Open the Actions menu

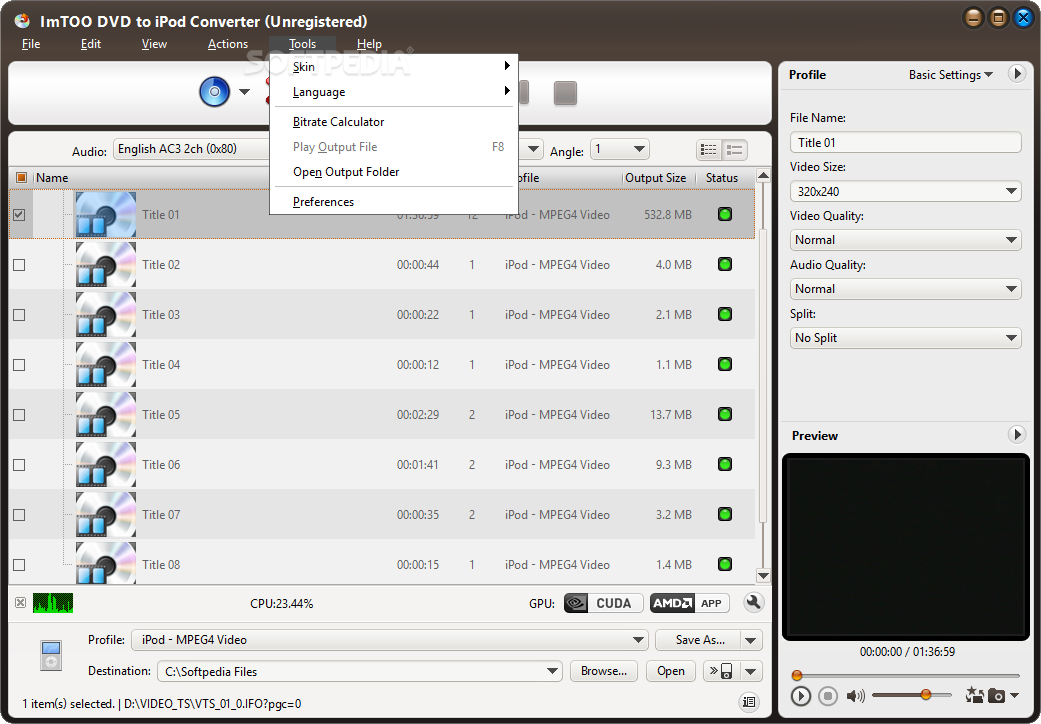(228, 44)
